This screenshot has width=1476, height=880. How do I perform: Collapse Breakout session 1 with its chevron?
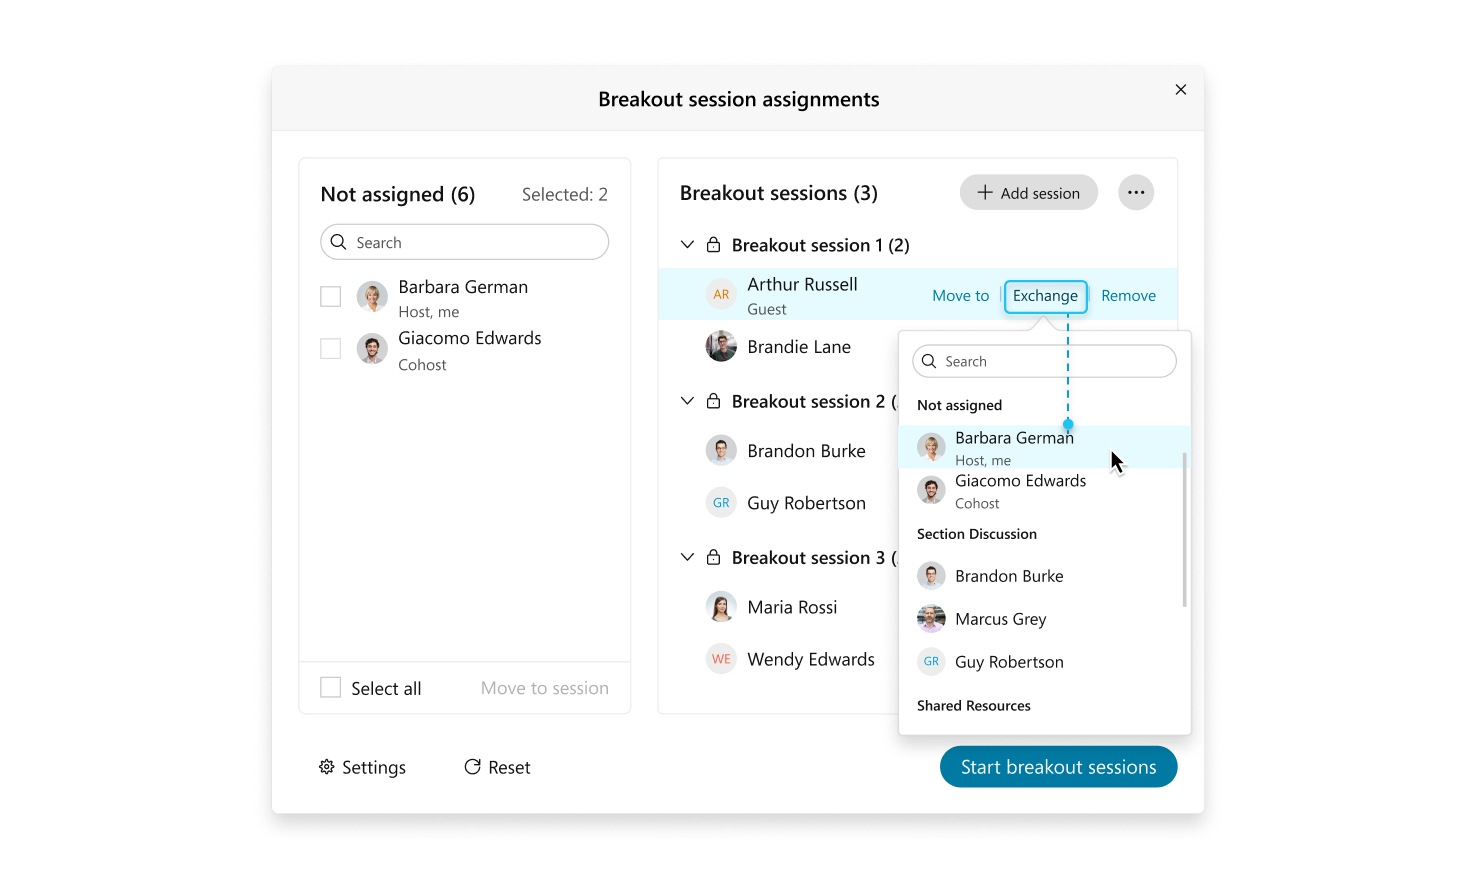[x=687, y=244]
